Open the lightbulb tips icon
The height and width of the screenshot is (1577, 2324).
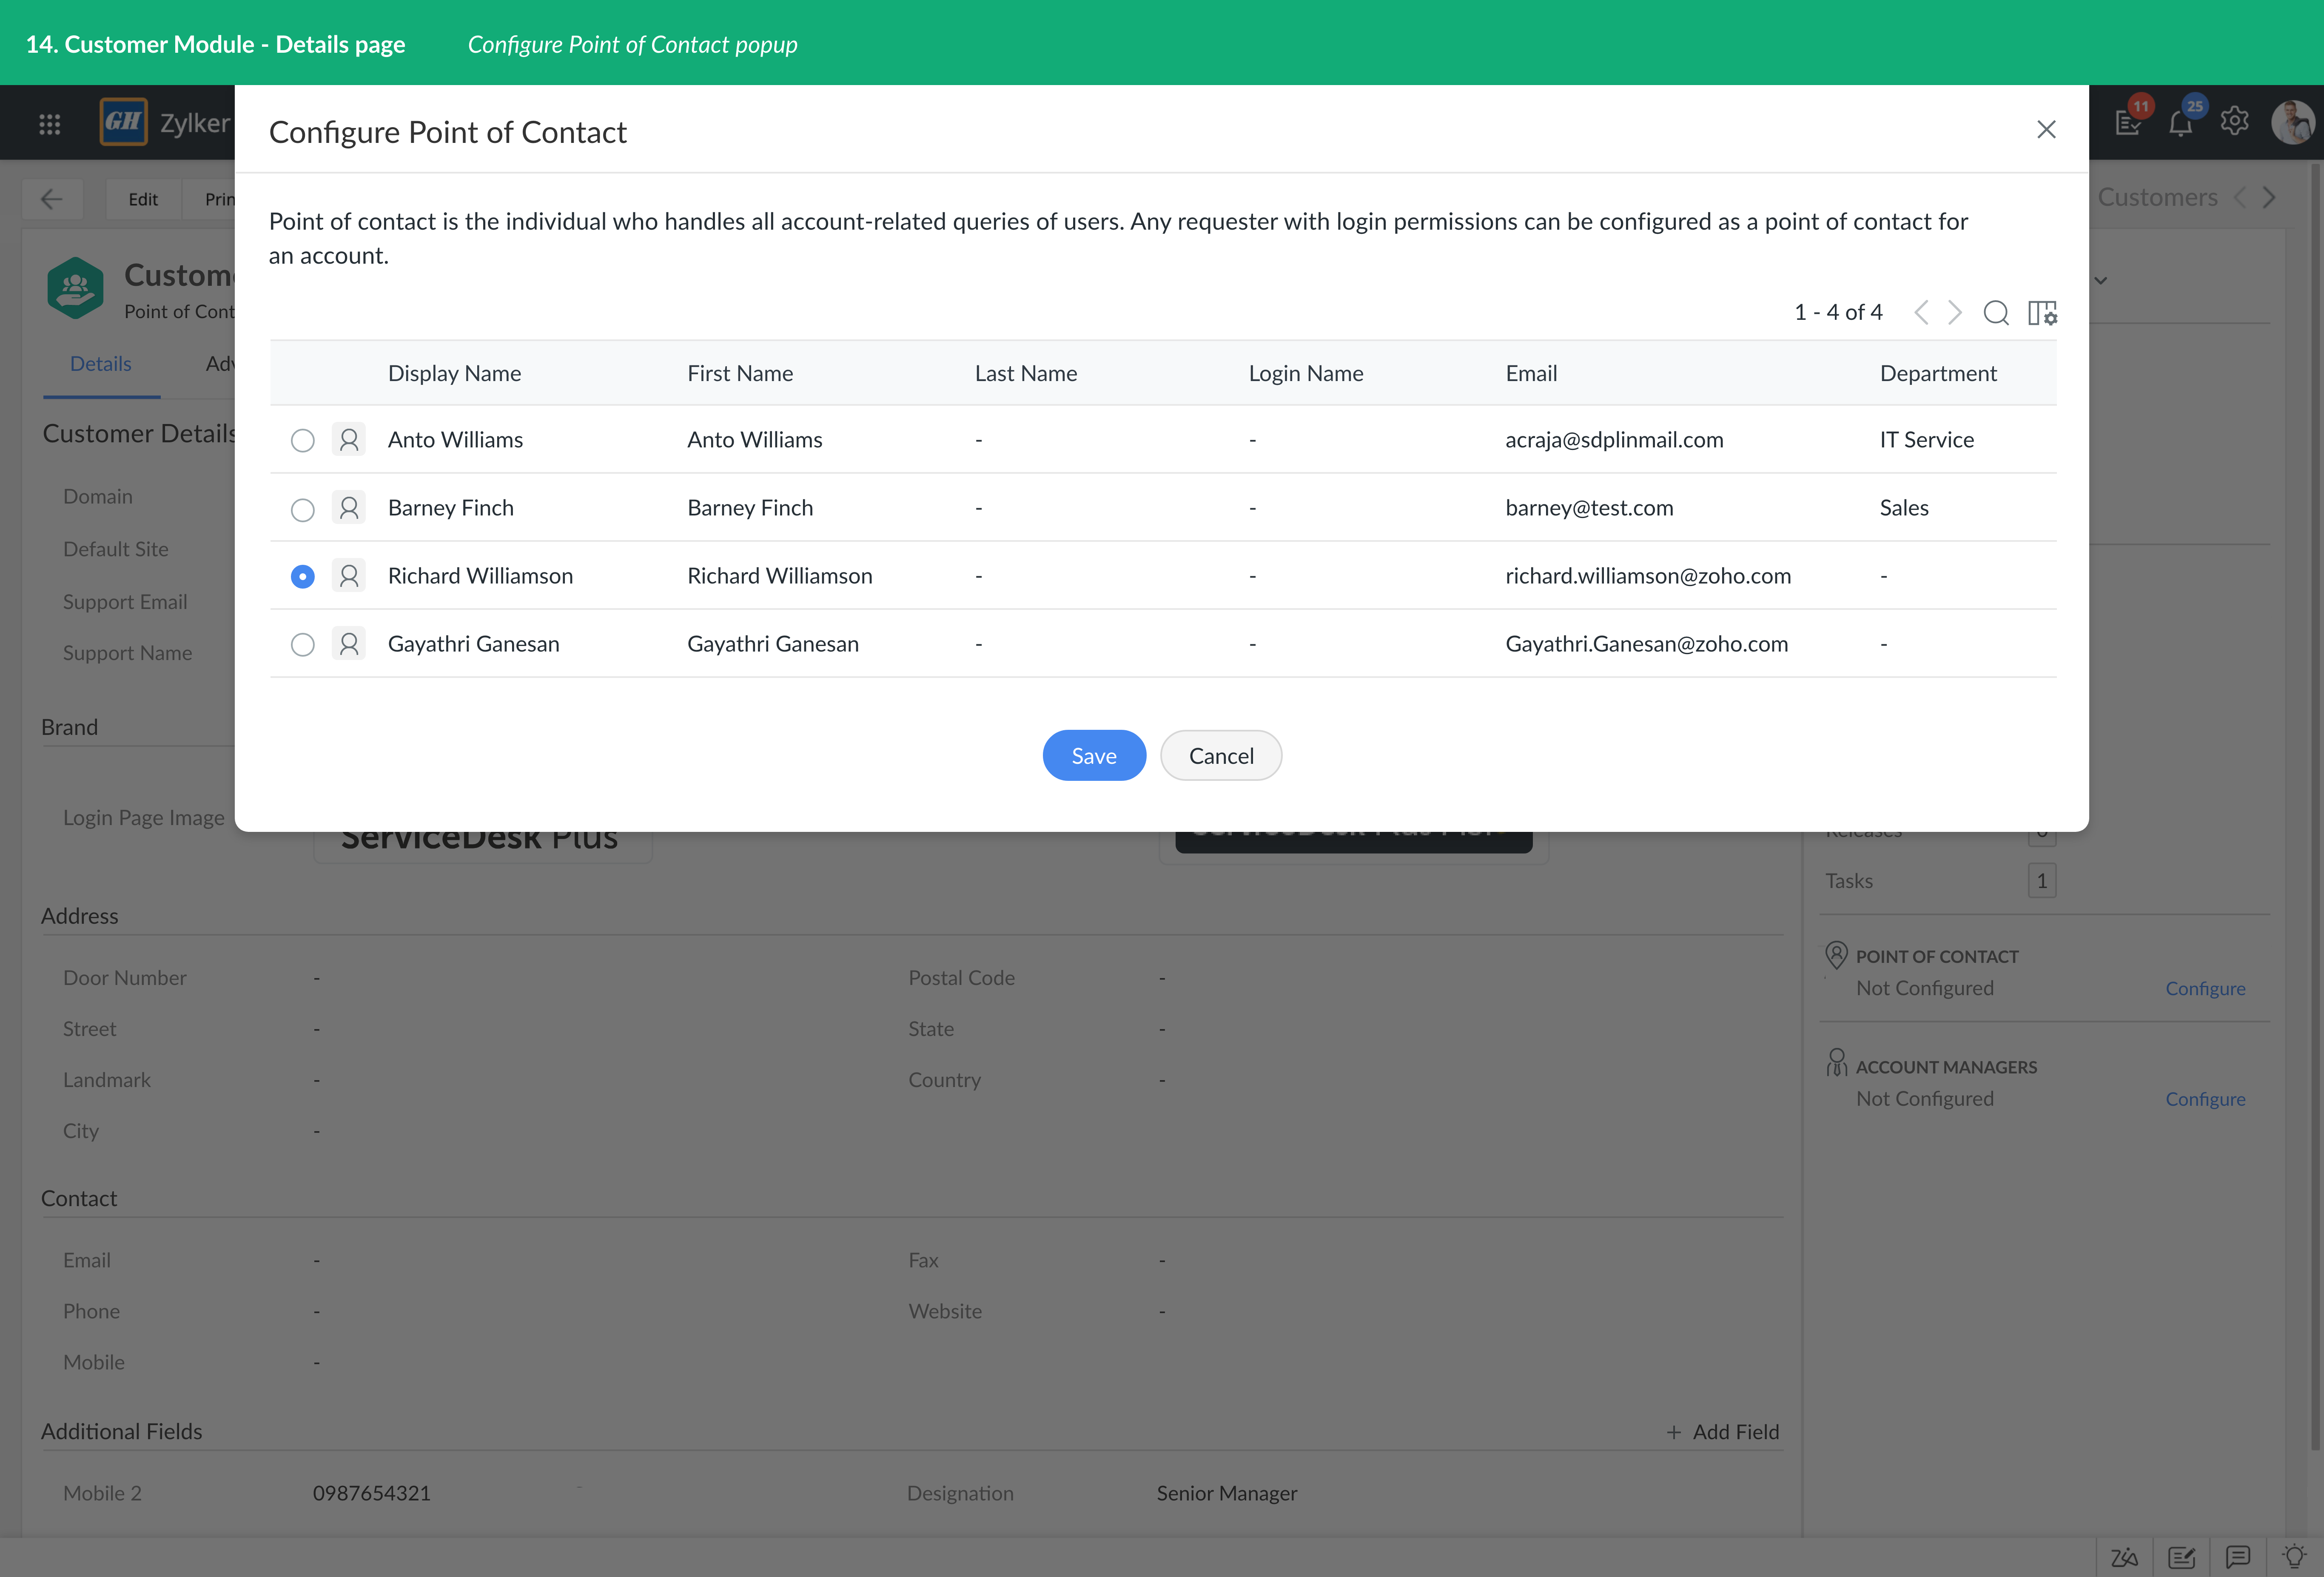2294,1556
